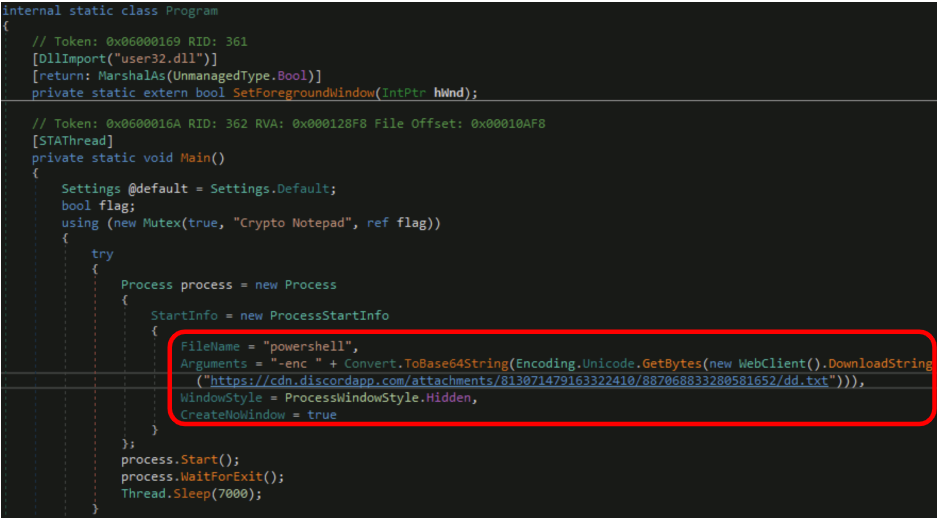Click the Token 0x0600016A RID 362 comment
Viewport: 937px width, 519px height.
point(289,124)
